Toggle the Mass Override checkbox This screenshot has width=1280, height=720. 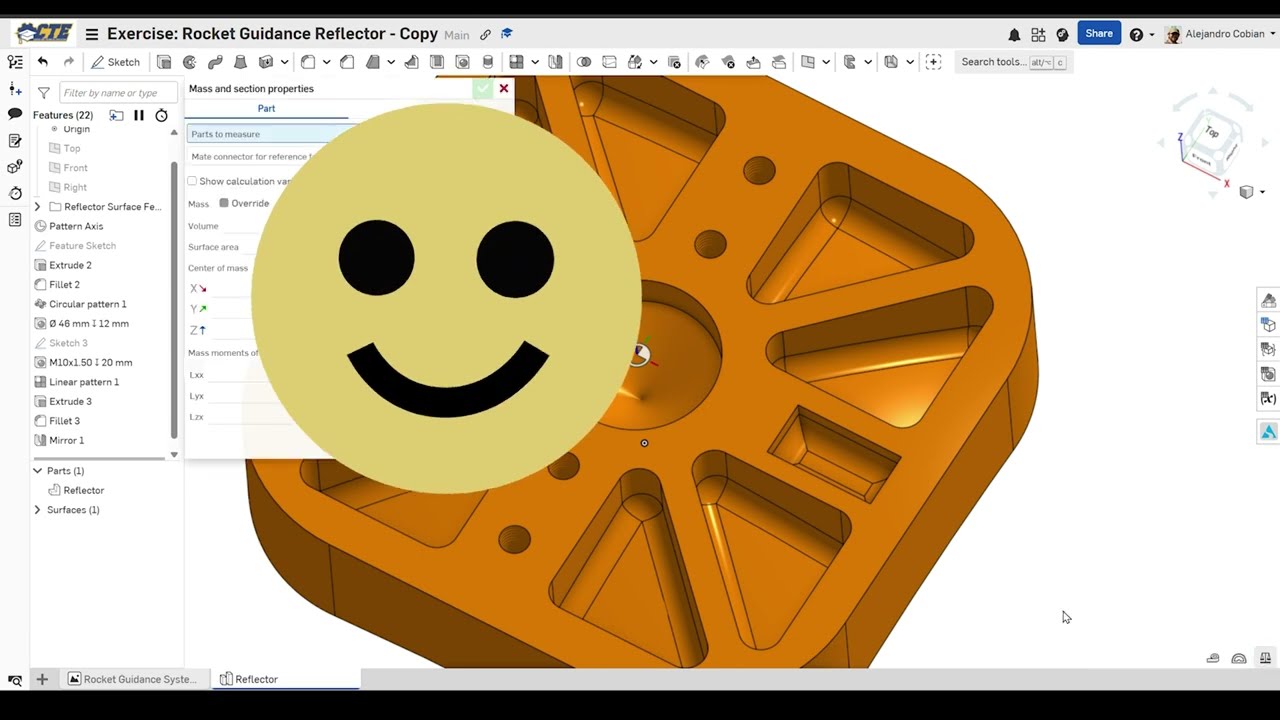coord(224,203)
